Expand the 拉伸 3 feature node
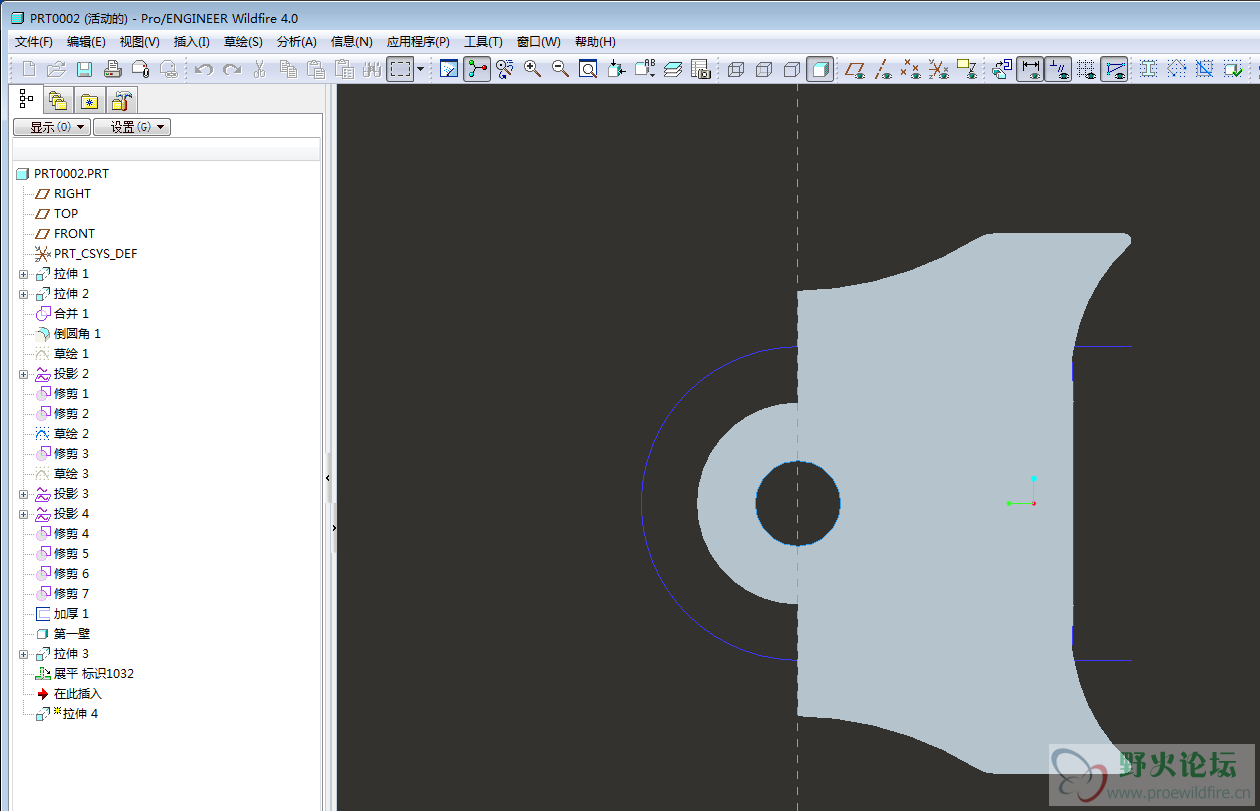This screenshot has width=1260, height=811. (x=24, y=654)
